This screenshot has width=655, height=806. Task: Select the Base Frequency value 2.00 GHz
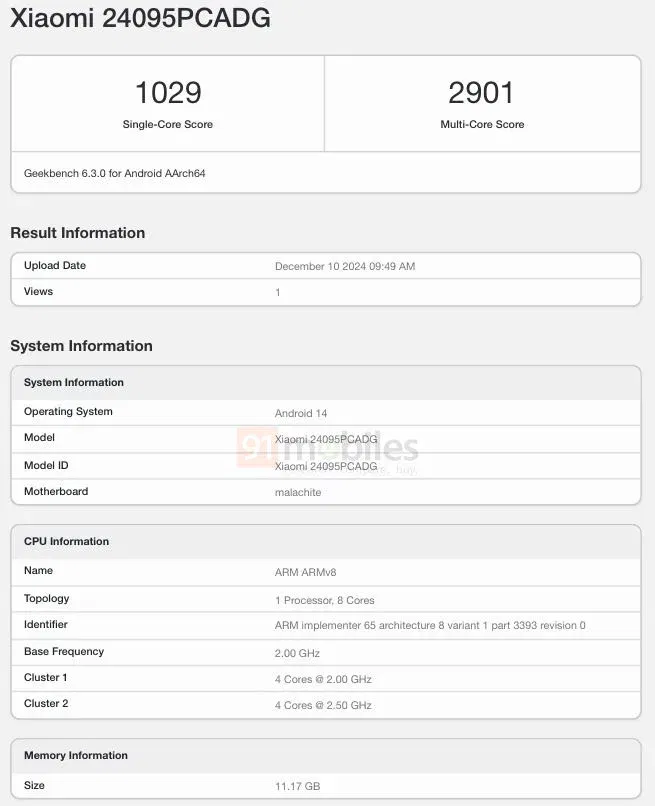point(297,653)
